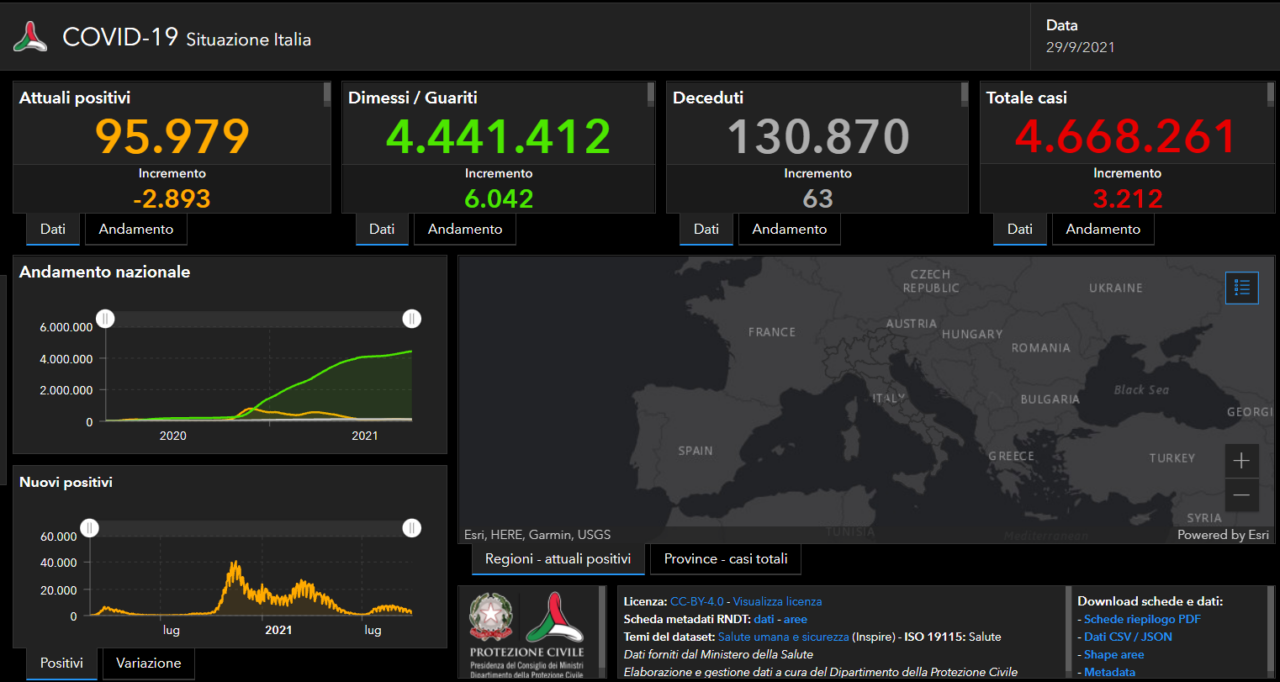Click the ROMANIA label on map
Screen dimensions: 1280x682
(x=1040, y=348)
